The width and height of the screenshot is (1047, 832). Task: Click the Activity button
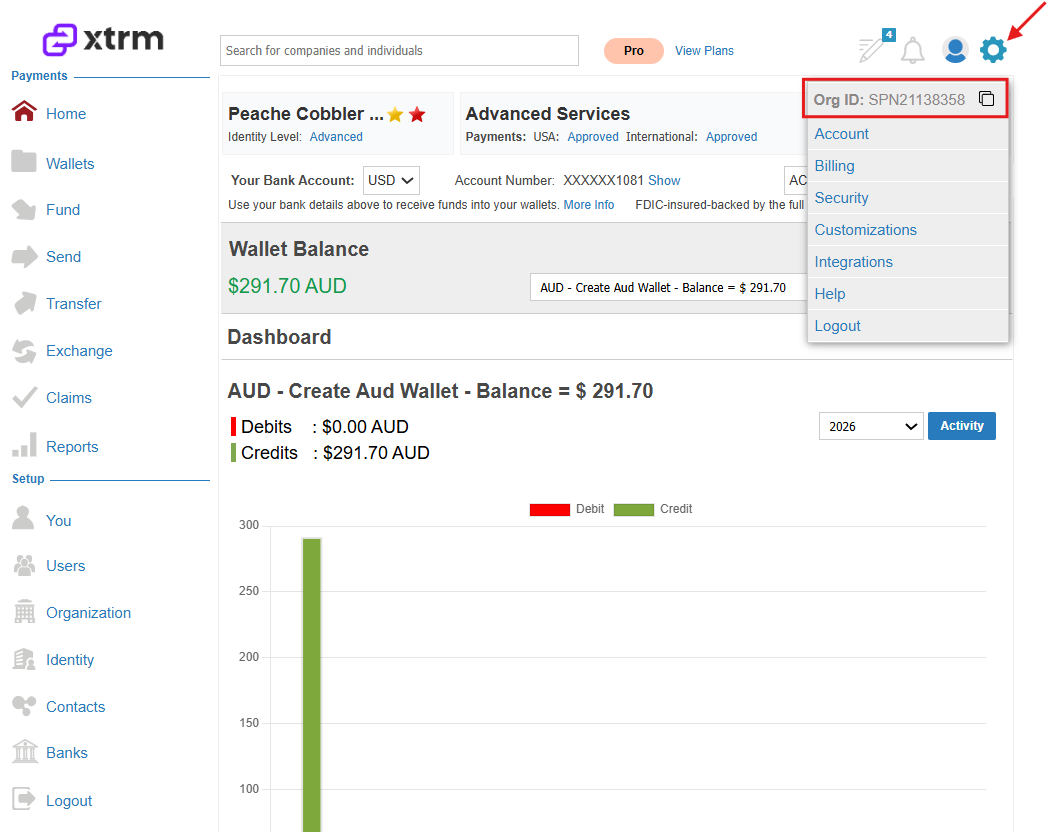pos(962,426)
